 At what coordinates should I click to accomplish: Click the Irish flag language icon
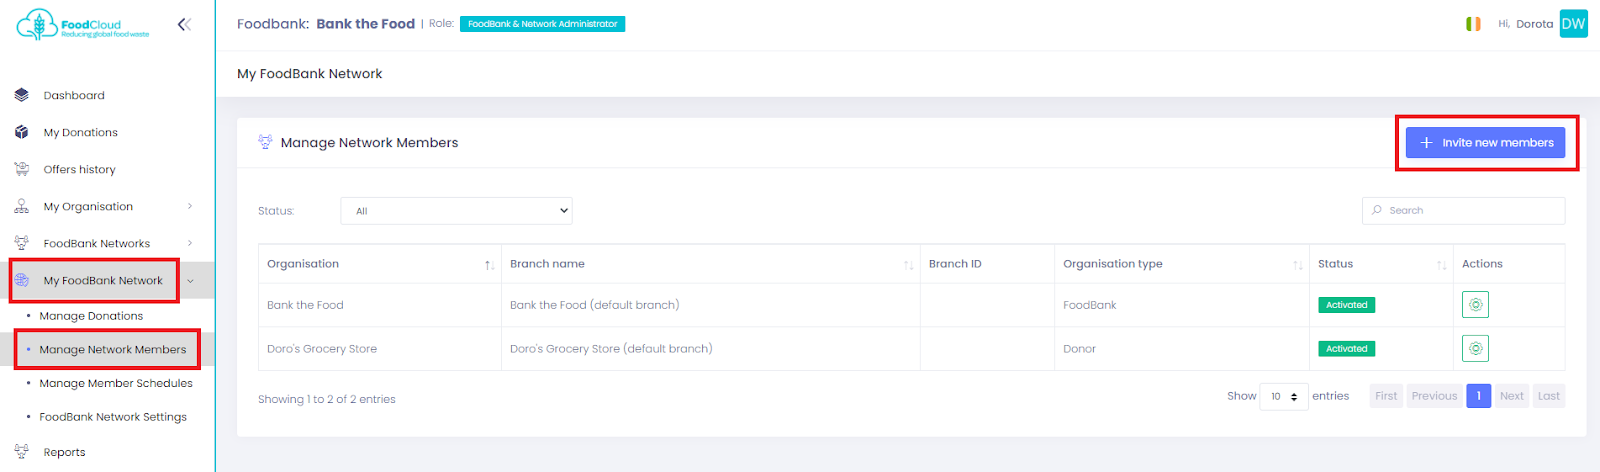pos(1473,24)
